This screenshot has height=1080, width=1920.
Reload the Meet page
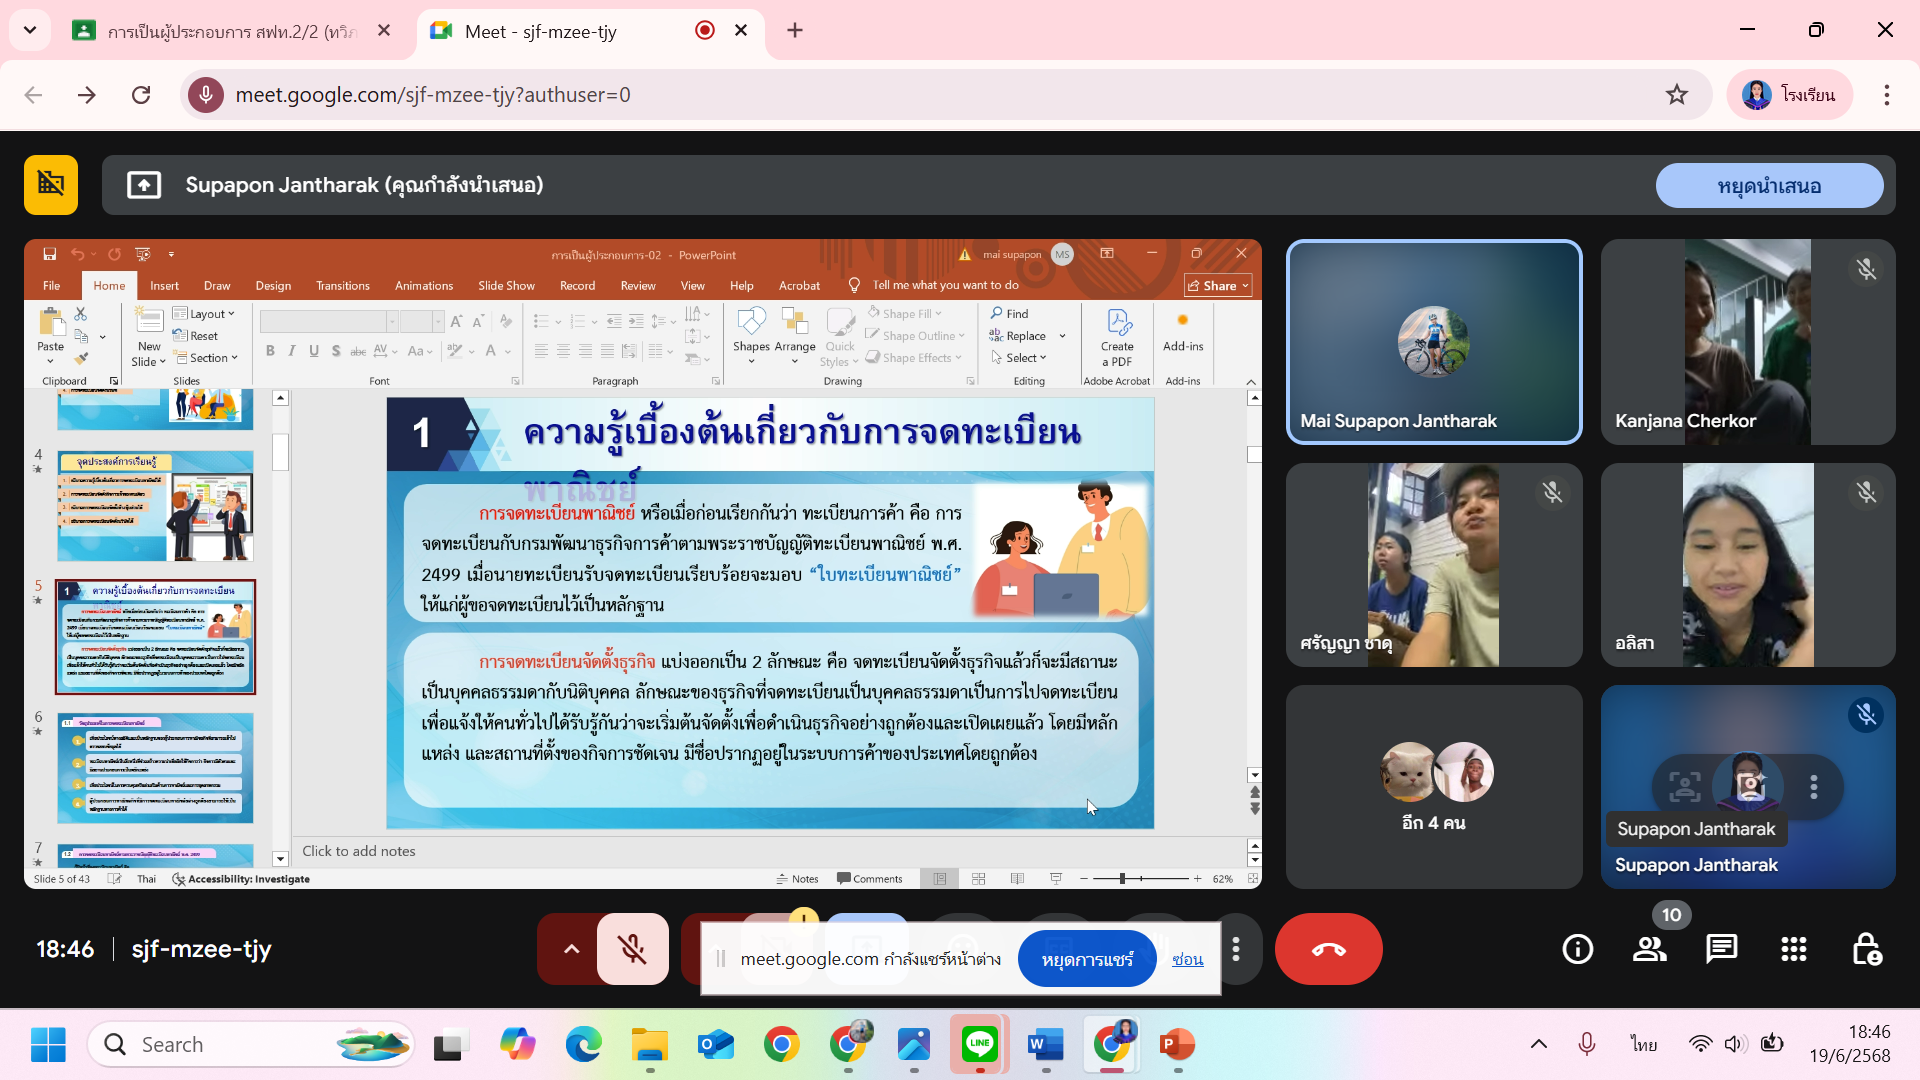click(x=141, y=95)
